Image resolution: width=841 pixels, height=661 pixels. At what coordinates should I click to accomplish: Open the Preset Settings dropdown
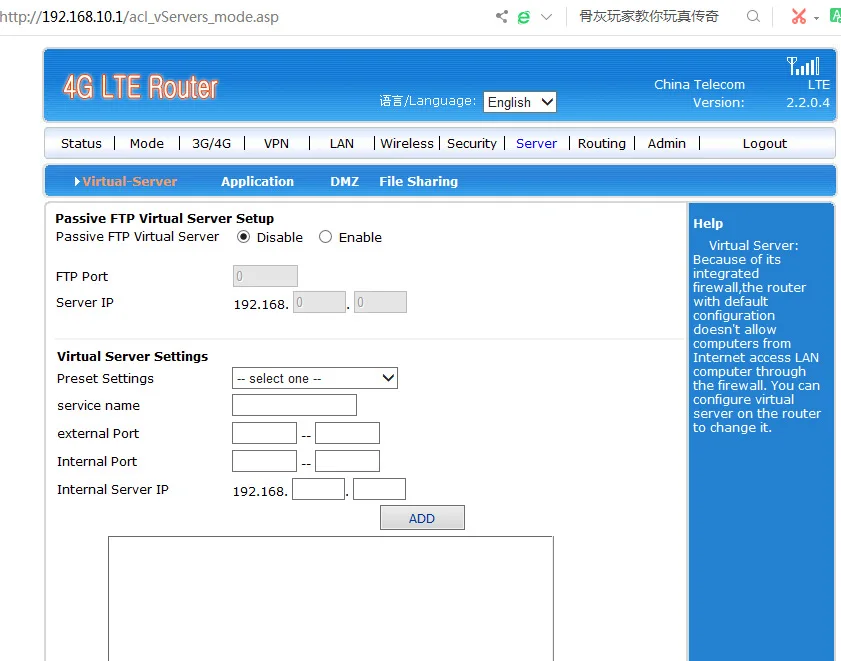coord(314,378)
